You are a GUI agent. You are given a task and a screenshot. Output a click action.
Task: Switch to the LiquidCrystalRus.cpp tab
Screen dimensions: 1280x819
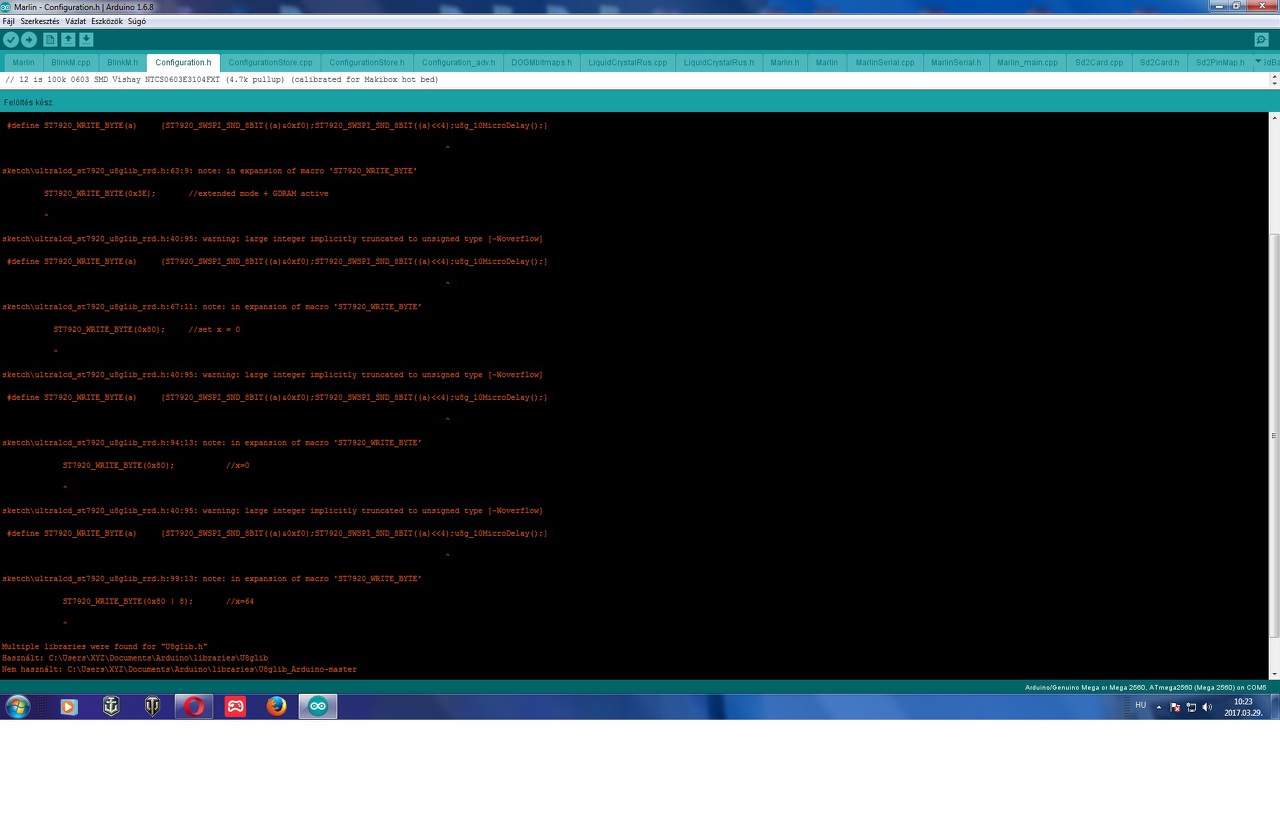coord(627,62)
